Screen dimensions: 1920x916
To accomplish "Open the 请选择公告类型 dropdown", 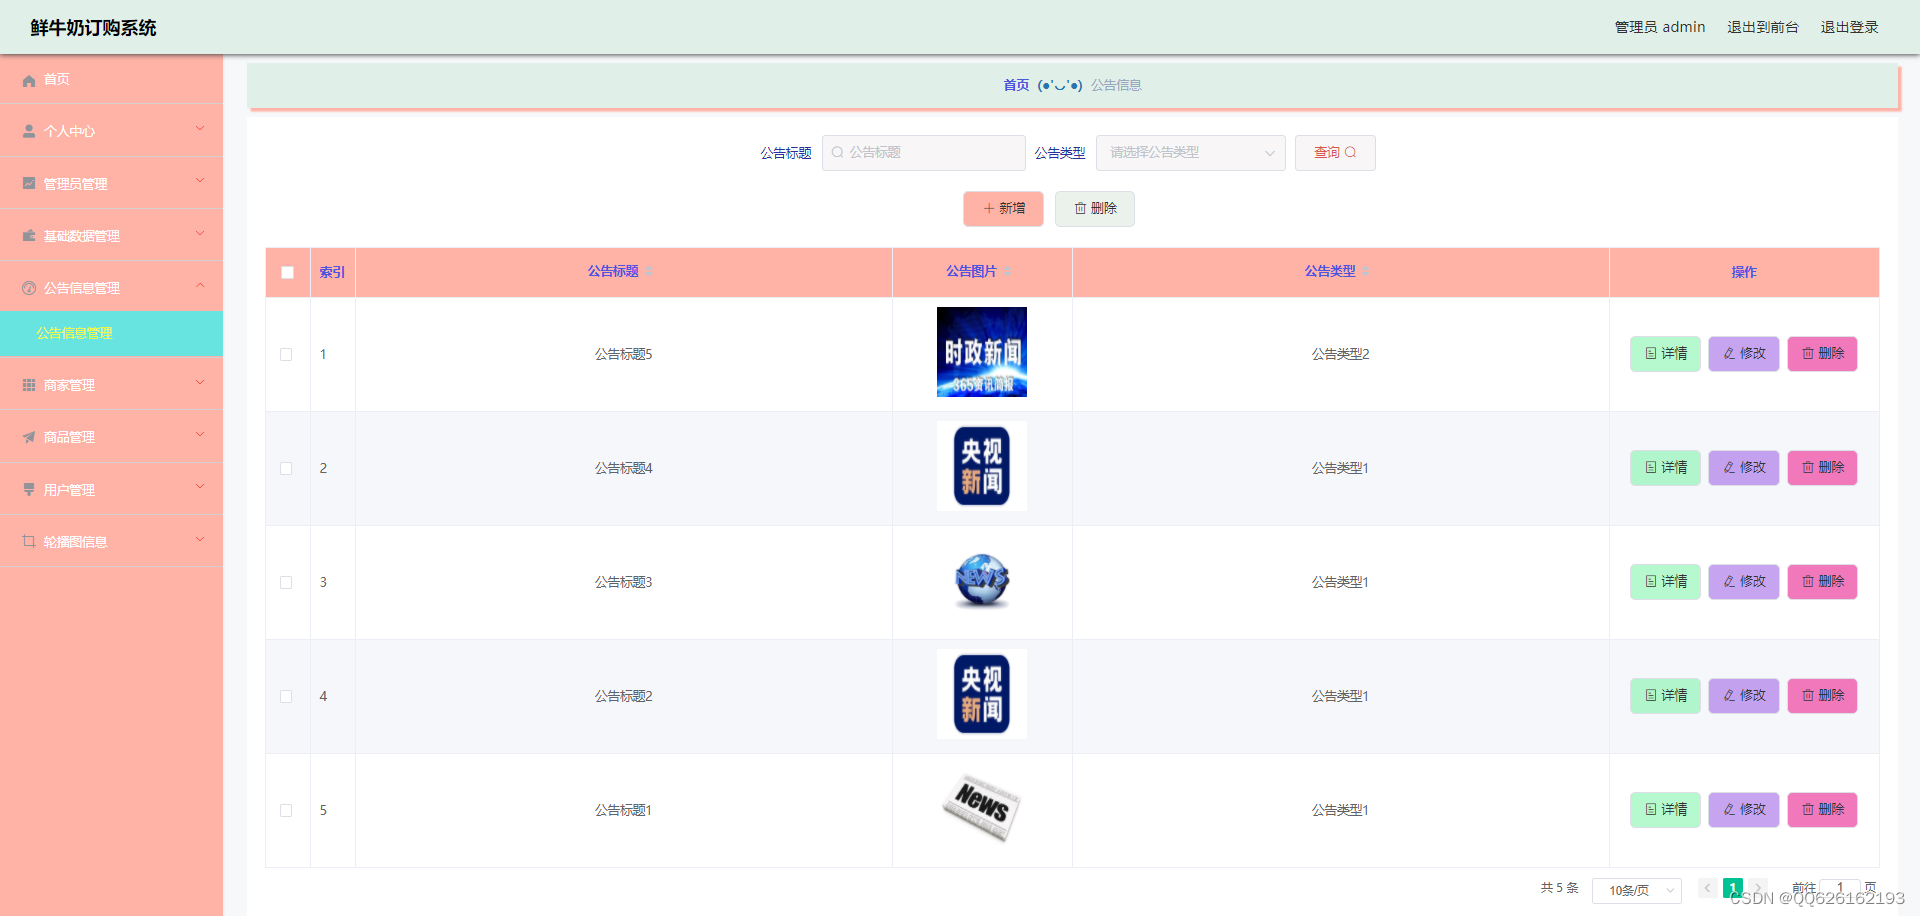I will (x=1190, y=153).
